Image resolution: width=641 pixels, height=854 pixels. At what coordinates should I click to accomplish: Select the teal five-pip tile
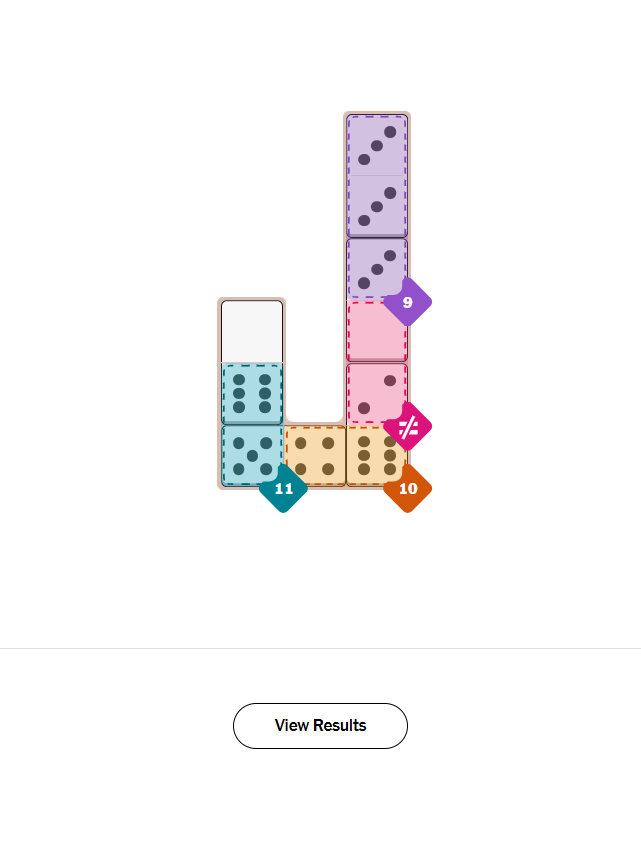[x=252, y=455]
